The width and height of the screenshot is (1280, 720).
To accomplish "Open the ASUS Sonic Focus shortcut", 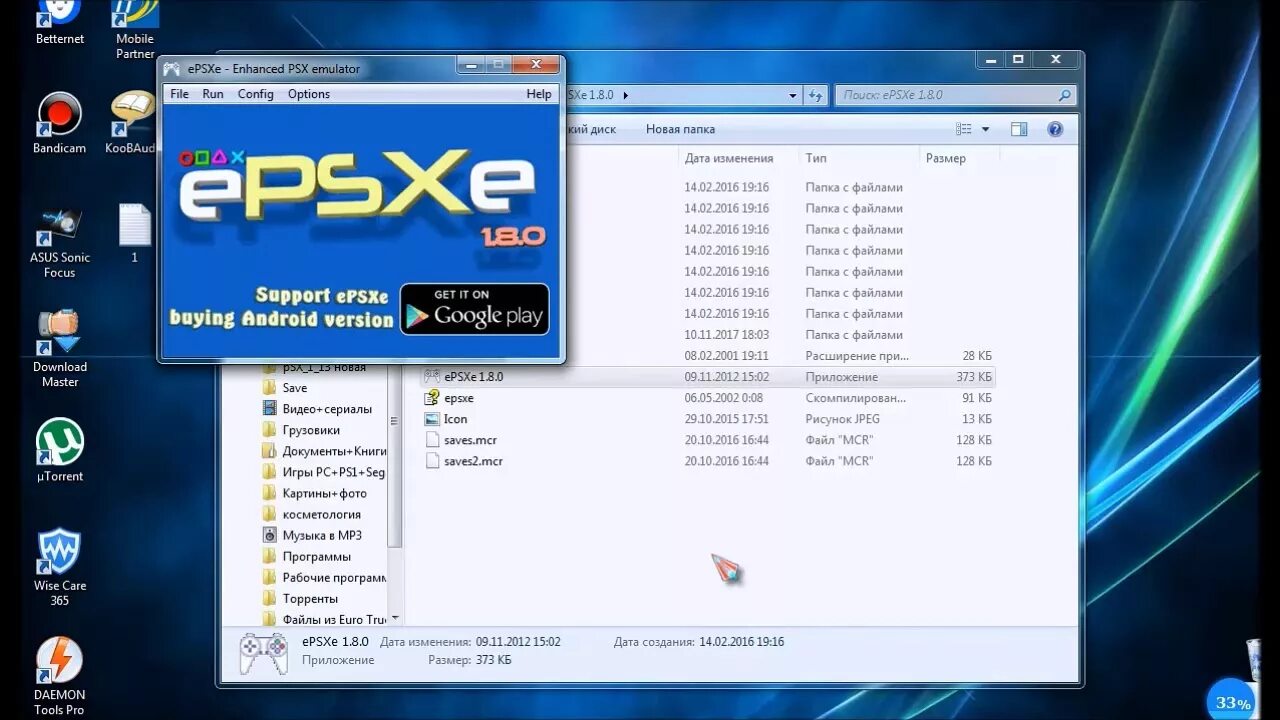I will click(60, 242).
